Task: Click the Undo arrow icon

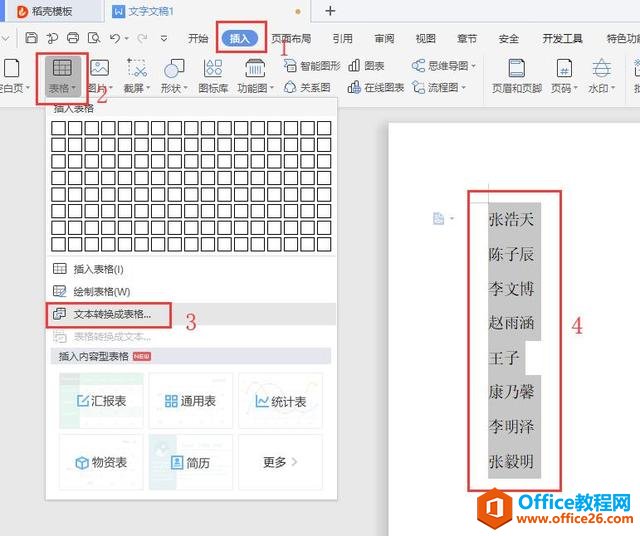Action: [115, 38]
